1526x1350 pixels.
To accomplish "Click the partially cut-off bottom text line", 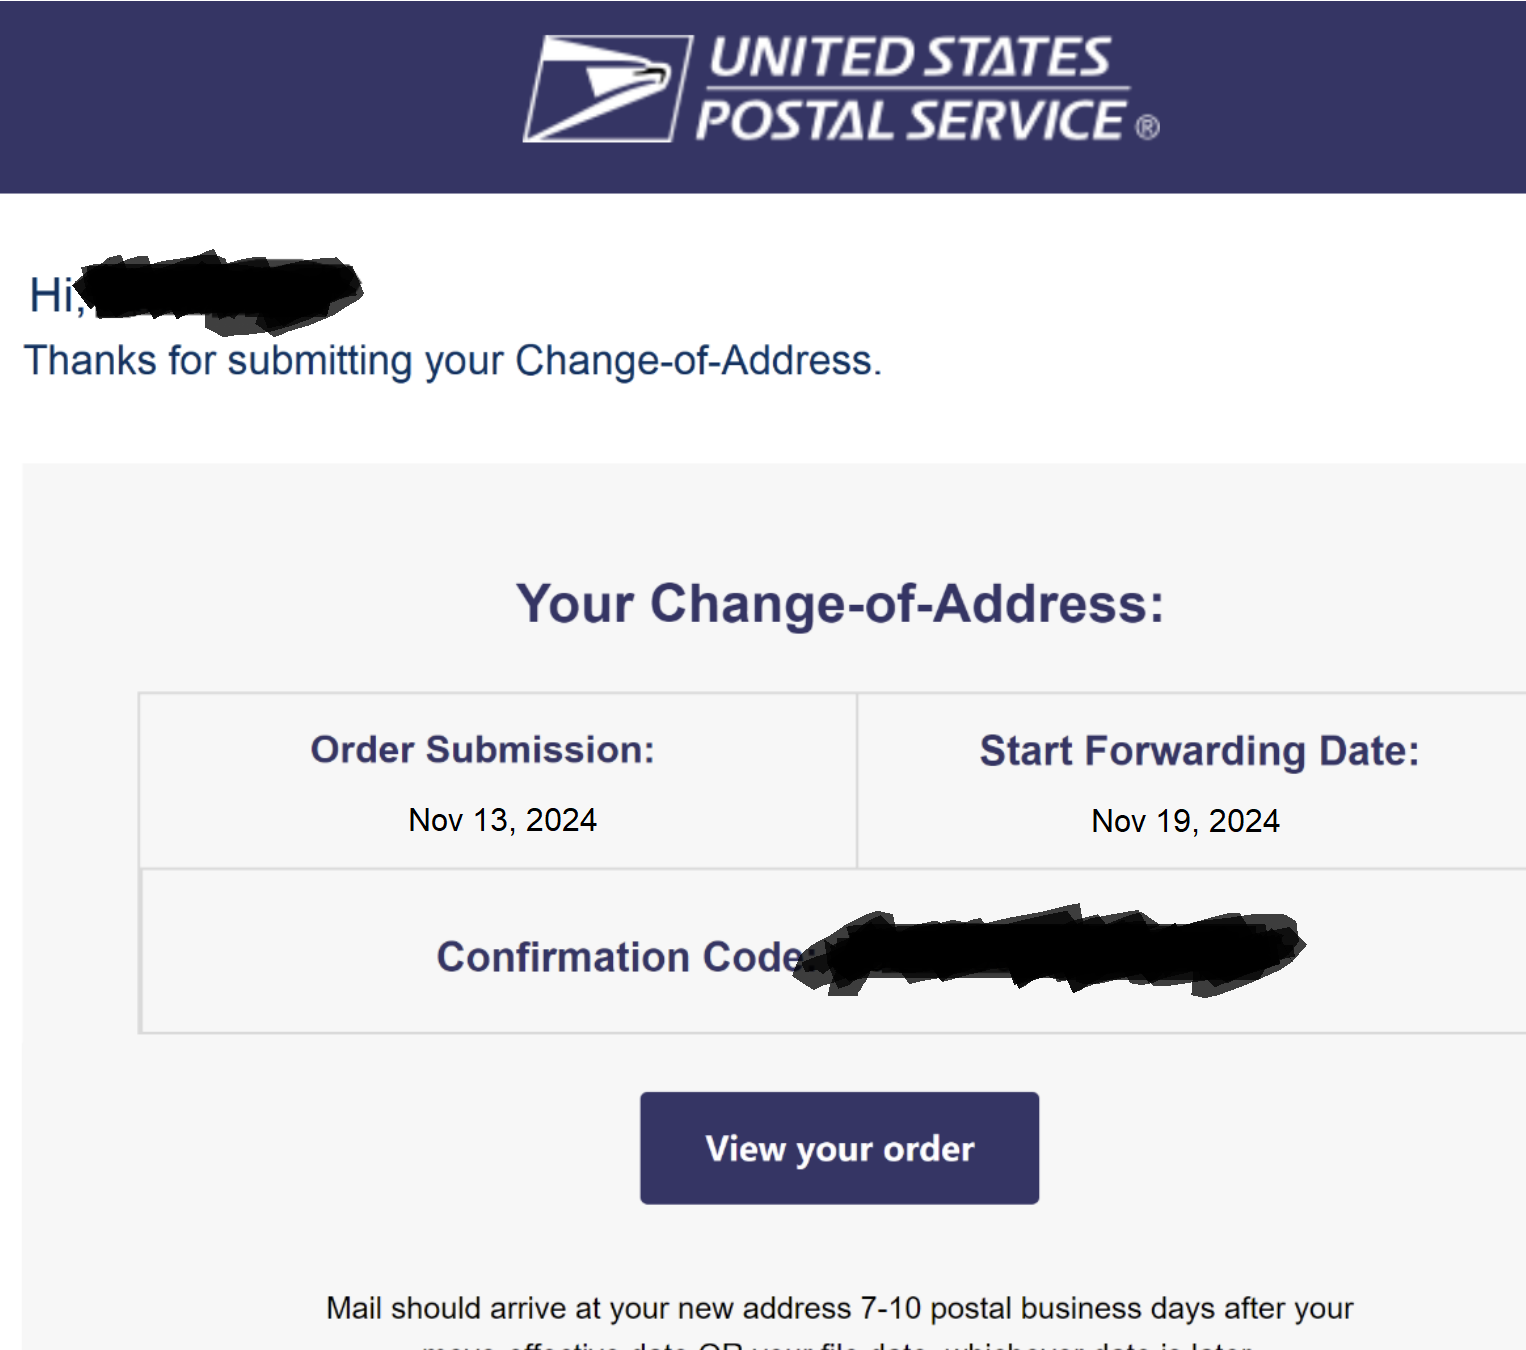I will [838, 1344].
